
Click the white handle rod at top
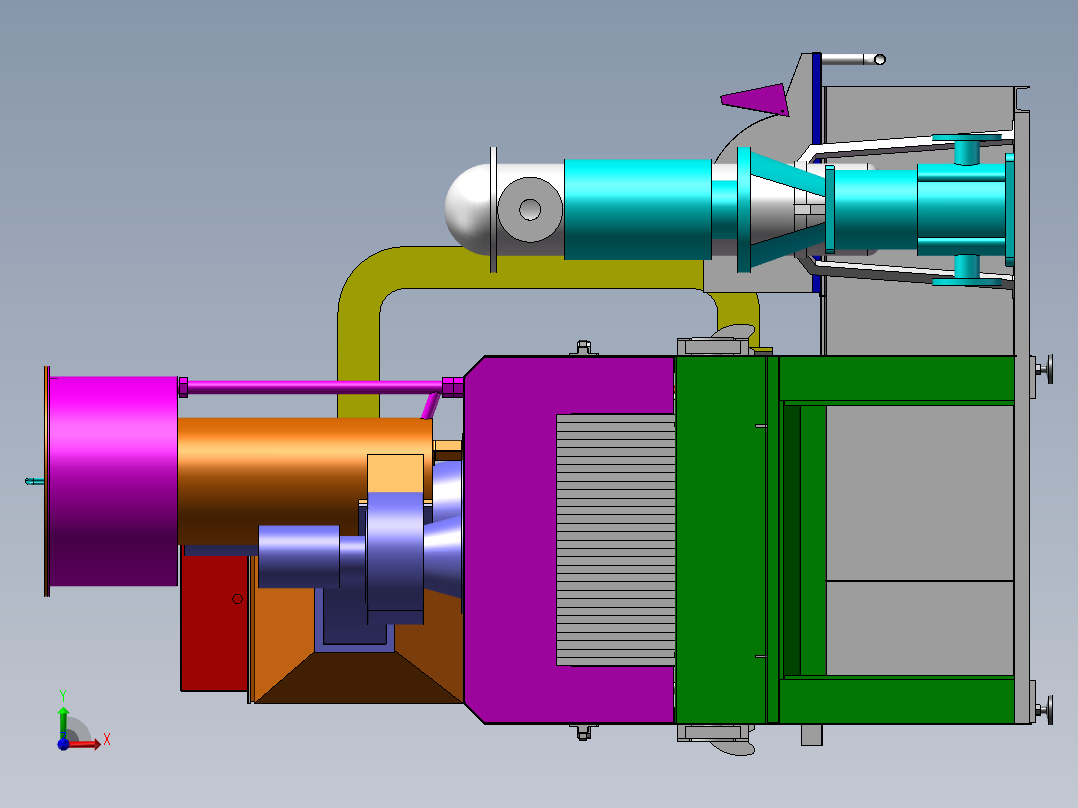(x=853, y=59)
